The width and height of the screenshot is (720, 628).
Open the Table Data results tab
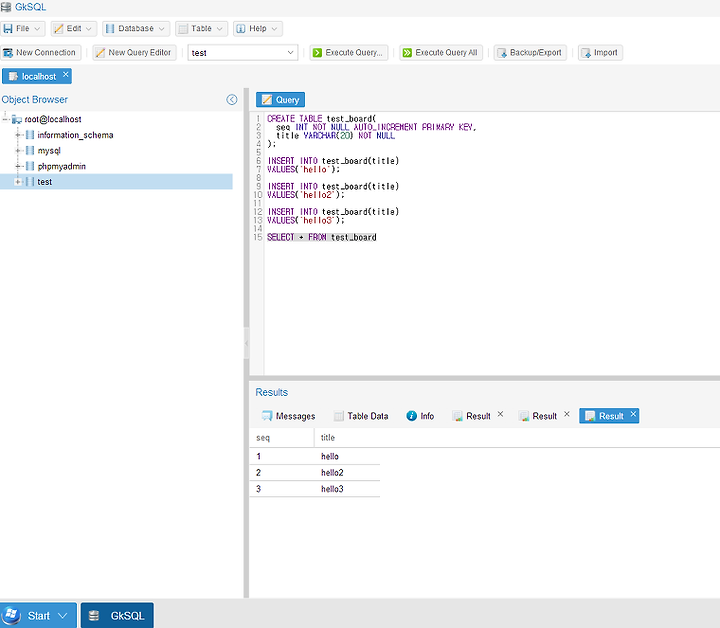tap(361, 416)
